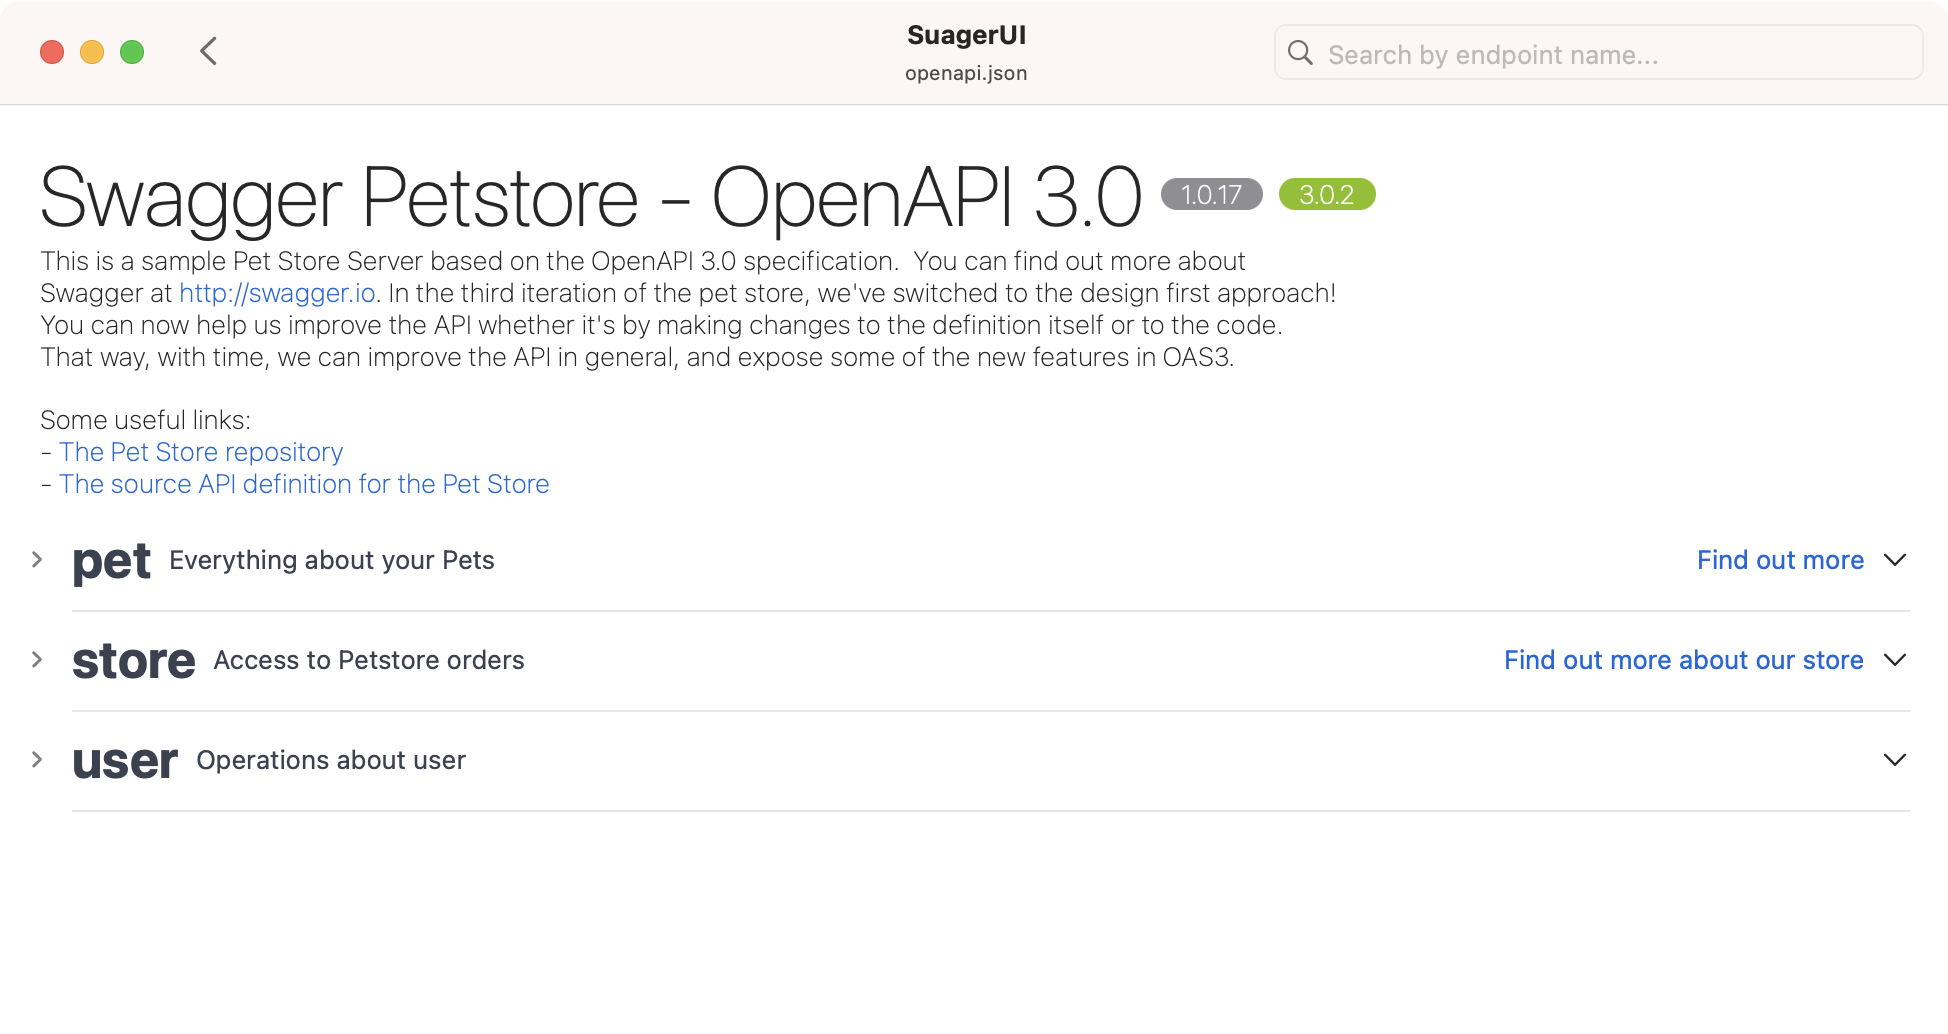Image resolution: width=1948 pixels, height=1034 pixels.
Task: Click 'Access to Petstore orders' text
Action: click(369, 660)
